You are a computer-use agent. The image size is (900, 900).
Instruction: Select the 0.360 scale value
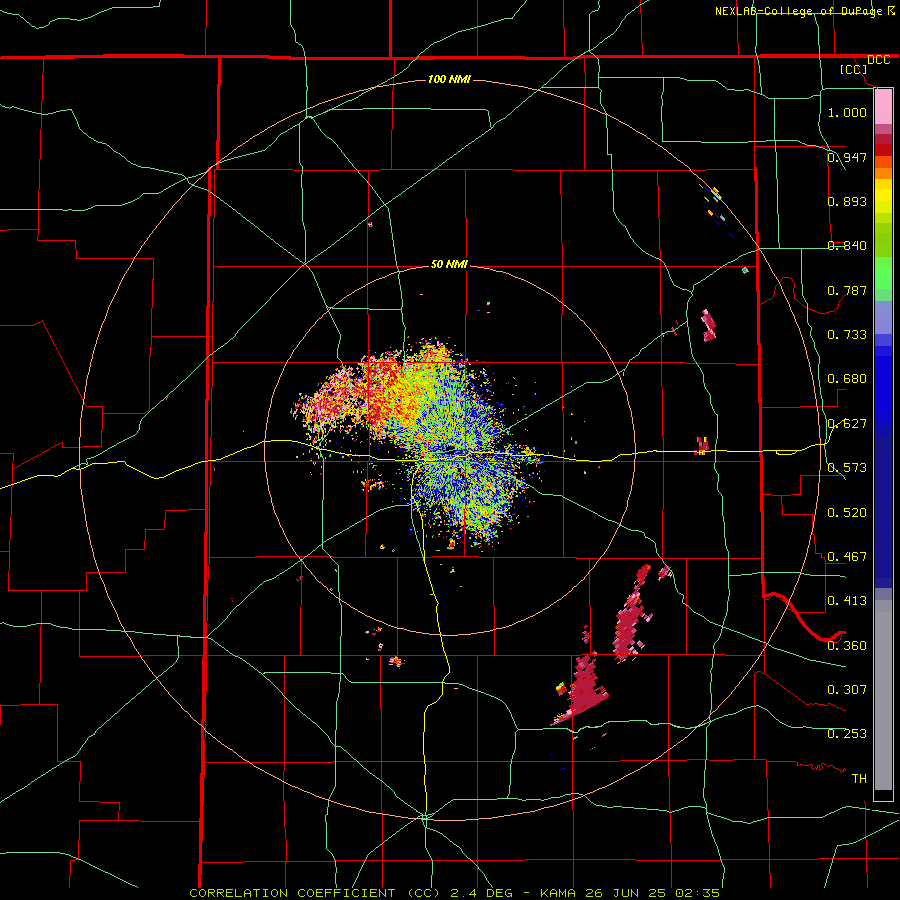point(847,646)
